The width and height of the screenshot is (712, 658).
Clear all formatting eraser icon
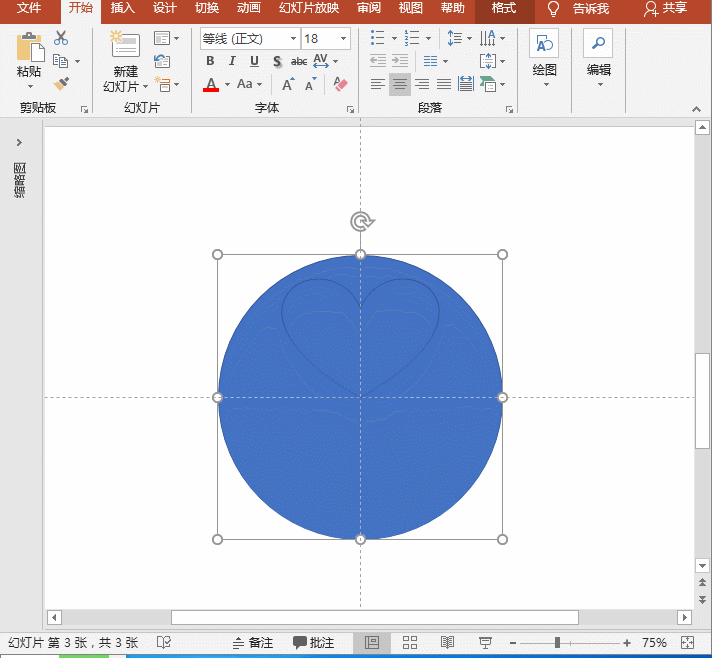click(x=340, y=84)
